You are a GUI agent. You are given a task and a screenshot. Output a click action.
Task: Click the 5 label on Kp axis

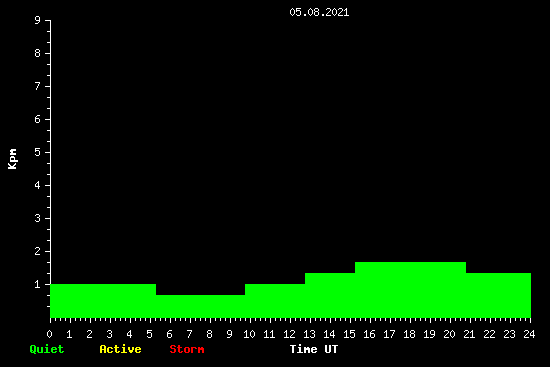38,152
